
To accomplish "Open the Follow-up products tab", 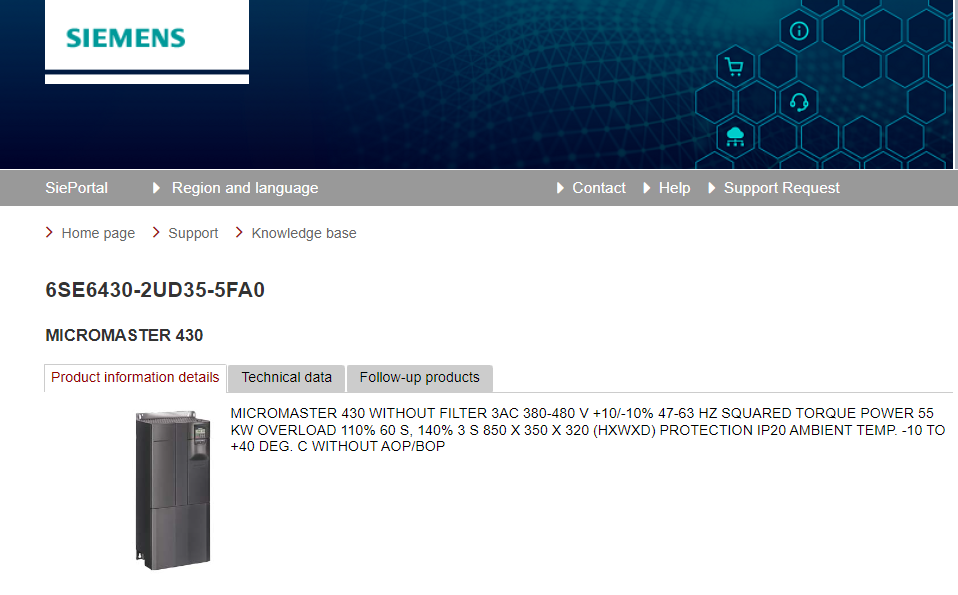I will (419, 378).
